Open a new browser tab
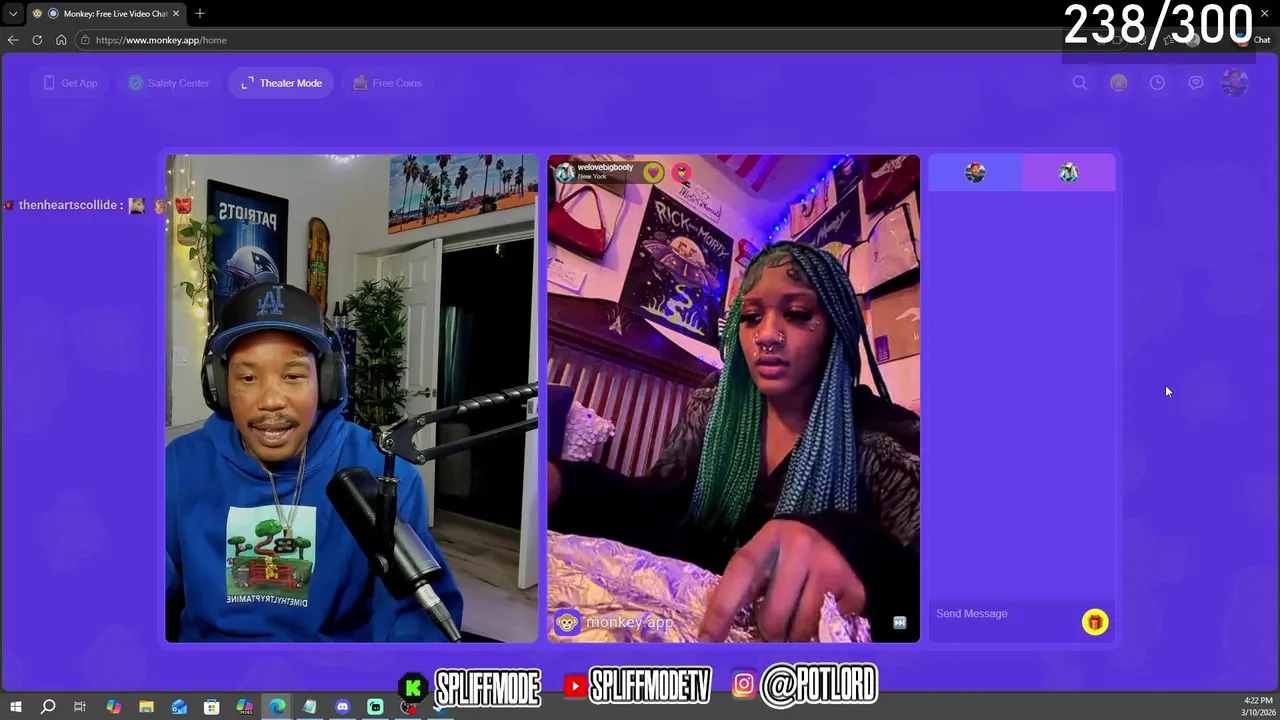1280x720 pixels. click(200, 13)
